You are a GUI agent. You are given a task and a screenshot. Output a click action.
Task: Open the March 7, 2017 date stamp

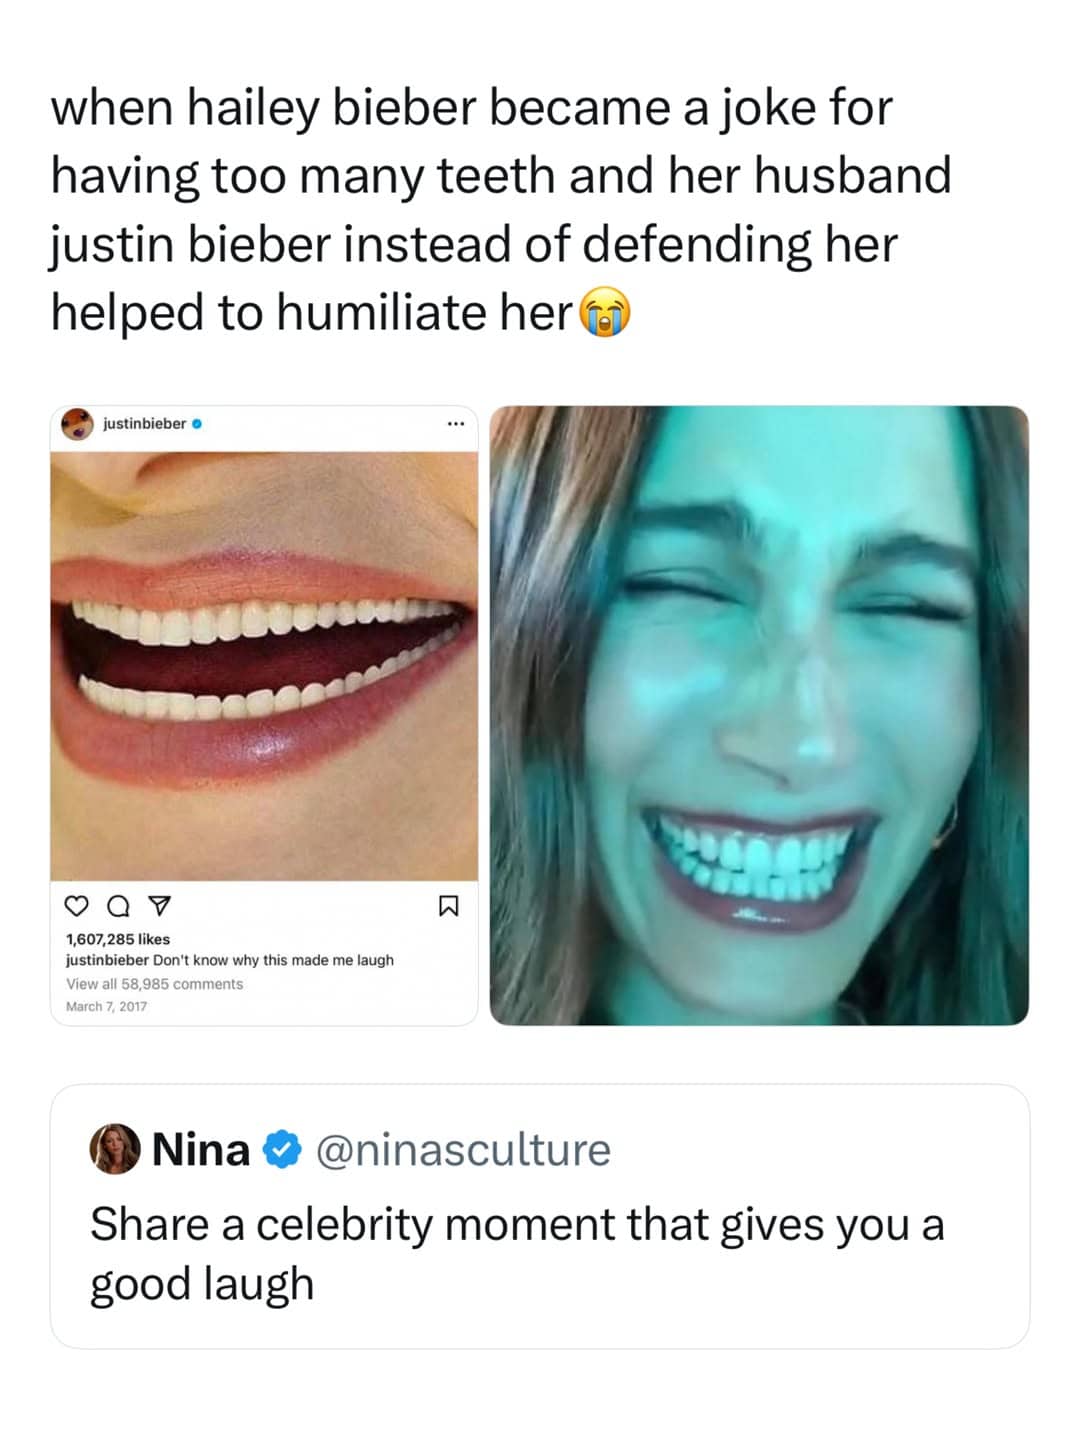(x=106, y=1006)
